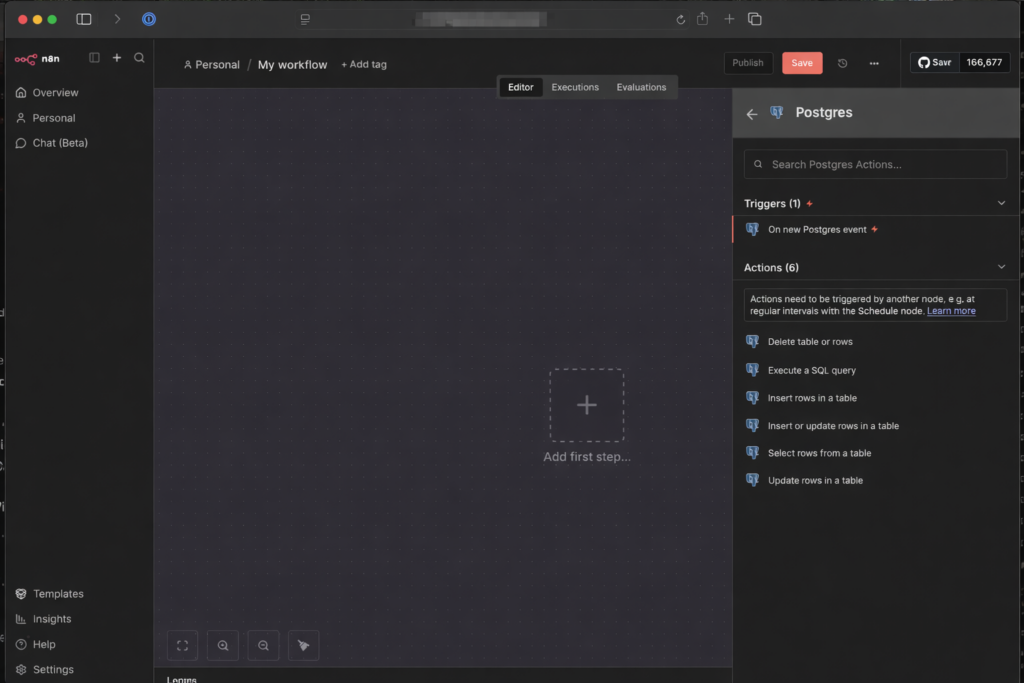The image size is (1024, 683).
Task: Choose On new Postgres event trigger
Action: click(816, 229)
